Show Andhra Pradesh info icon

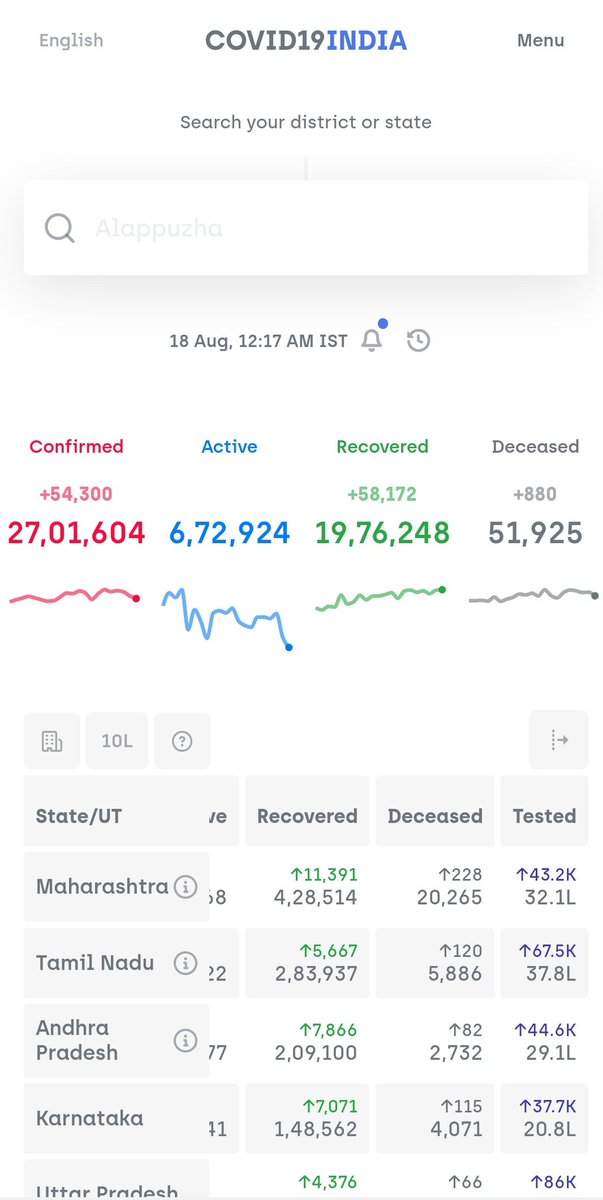tap(185, 1040)
